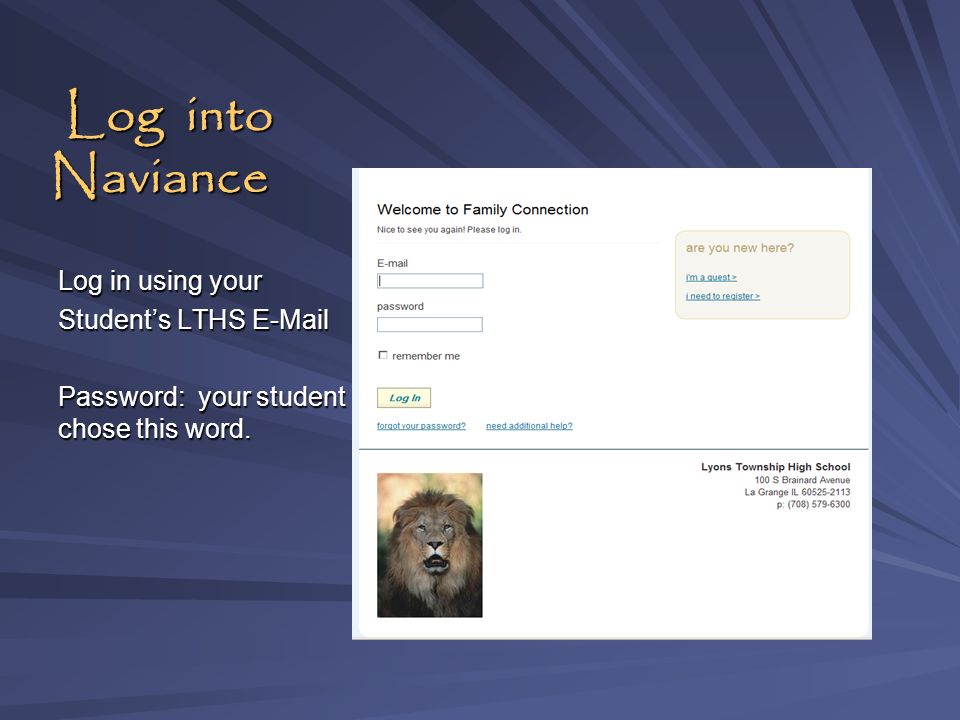
Task: Click the password input field
Action: [x=430, y=324]
